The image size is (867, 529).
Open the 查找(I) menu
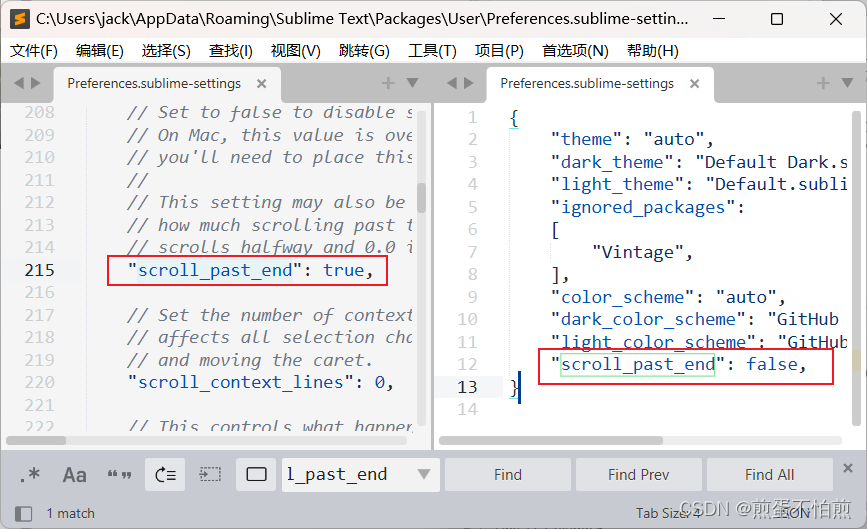click(x=231, y=51)
